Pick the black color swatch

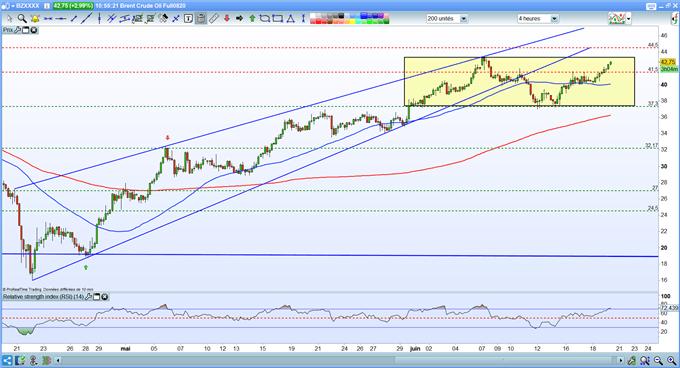(x=341, y=16)
